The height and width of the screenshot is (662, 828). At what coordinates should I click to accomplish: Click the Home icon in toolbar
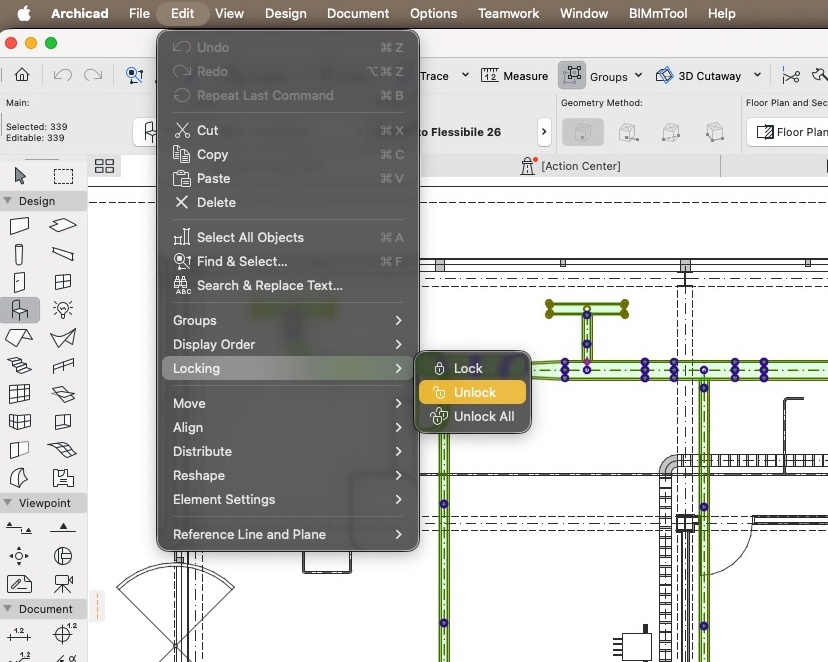[22, 74]
